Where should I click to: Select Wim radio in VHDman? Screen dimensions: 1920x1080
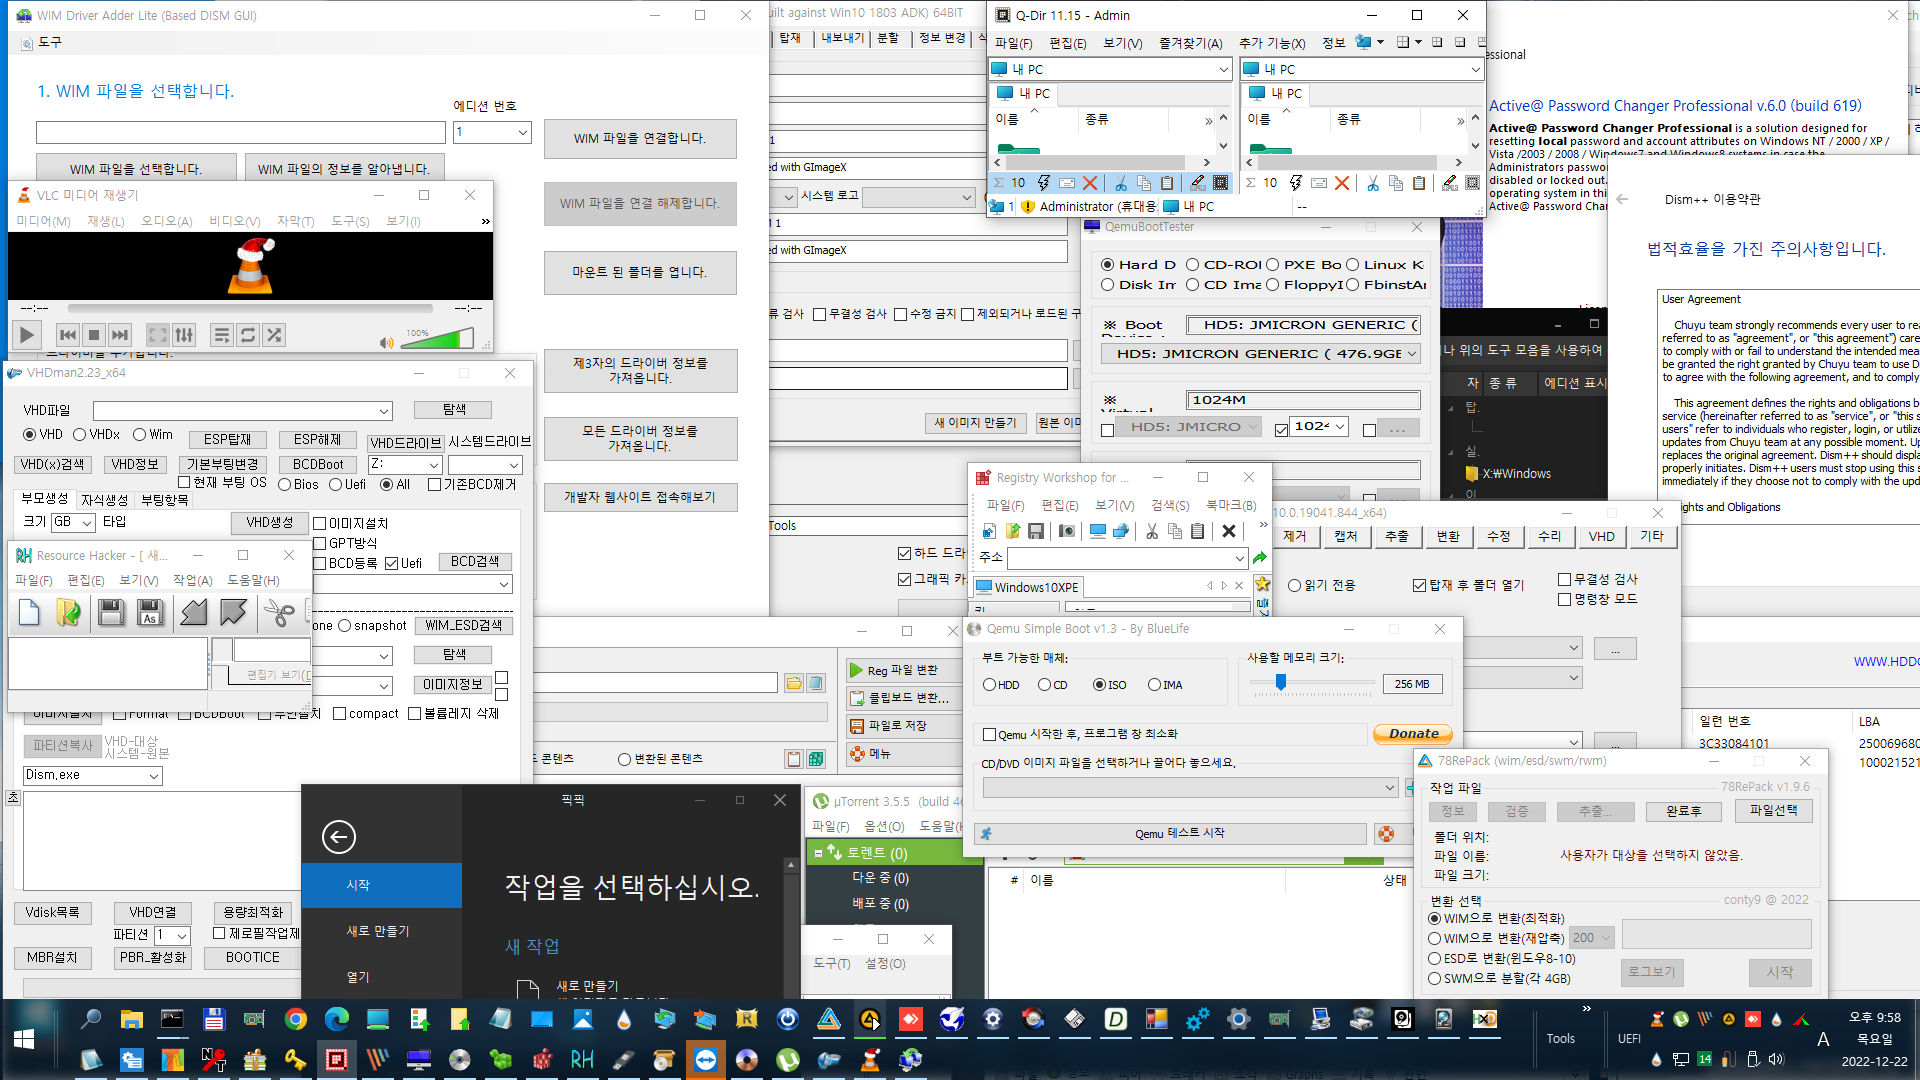pos(140,435)
